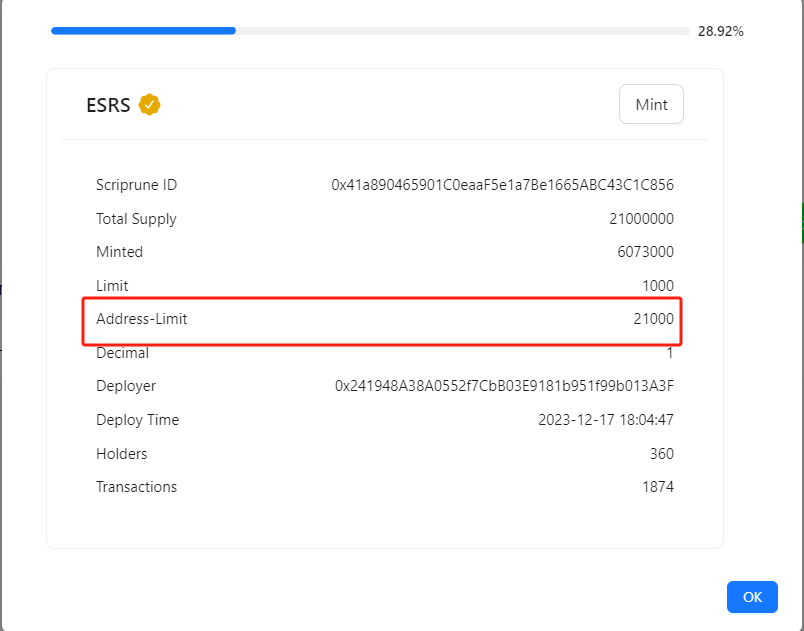Click the Holders label
804x631 pixels.
coord(122,454)
